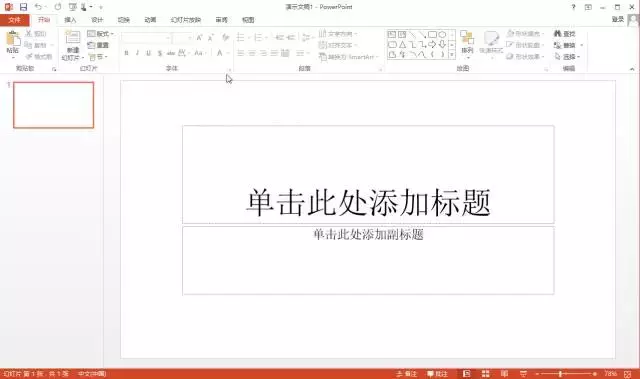Switch to Reading view in status bar
Image resolution: width=640 pixels, height=379 pixels.
point(504,374)
